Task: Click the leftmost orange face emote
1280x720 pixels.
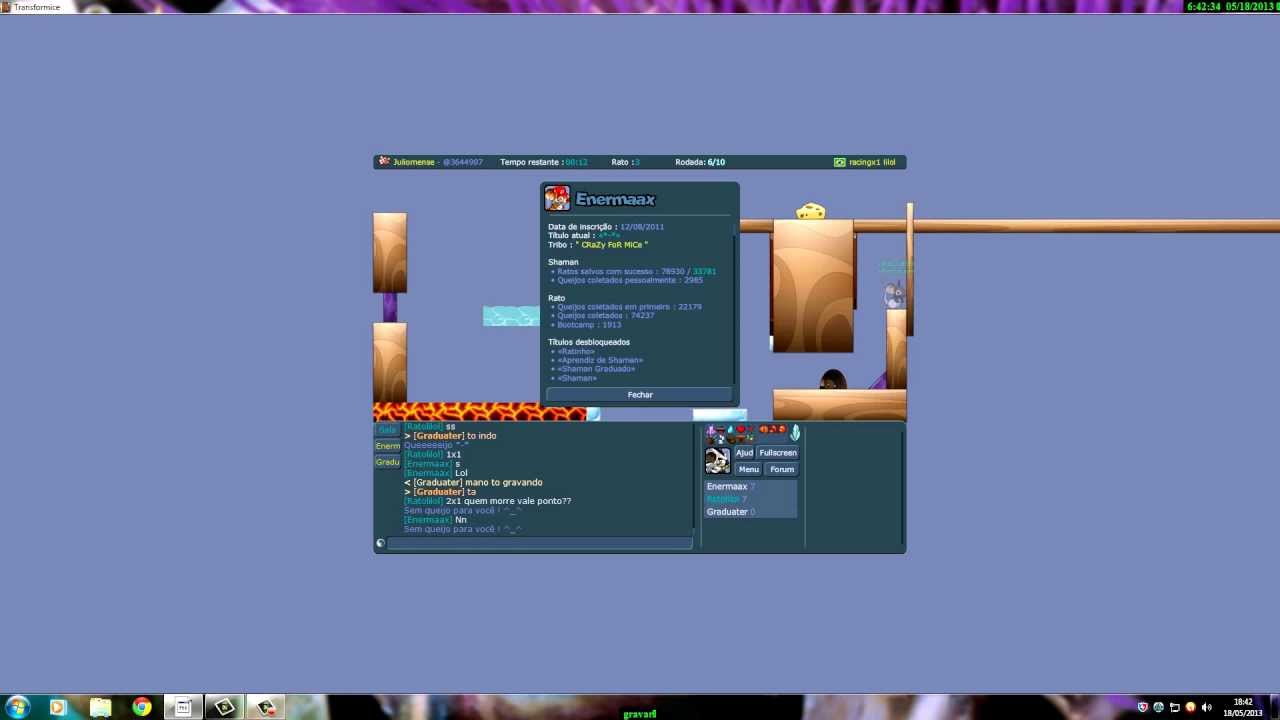Action: [764, 429]
